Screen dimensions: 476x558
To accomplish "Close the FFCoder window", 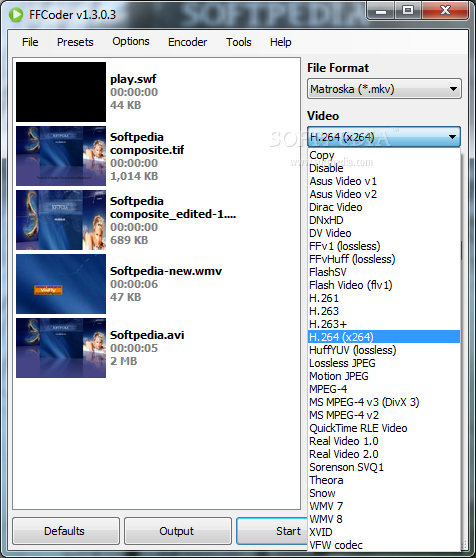I will pos(445,11).
